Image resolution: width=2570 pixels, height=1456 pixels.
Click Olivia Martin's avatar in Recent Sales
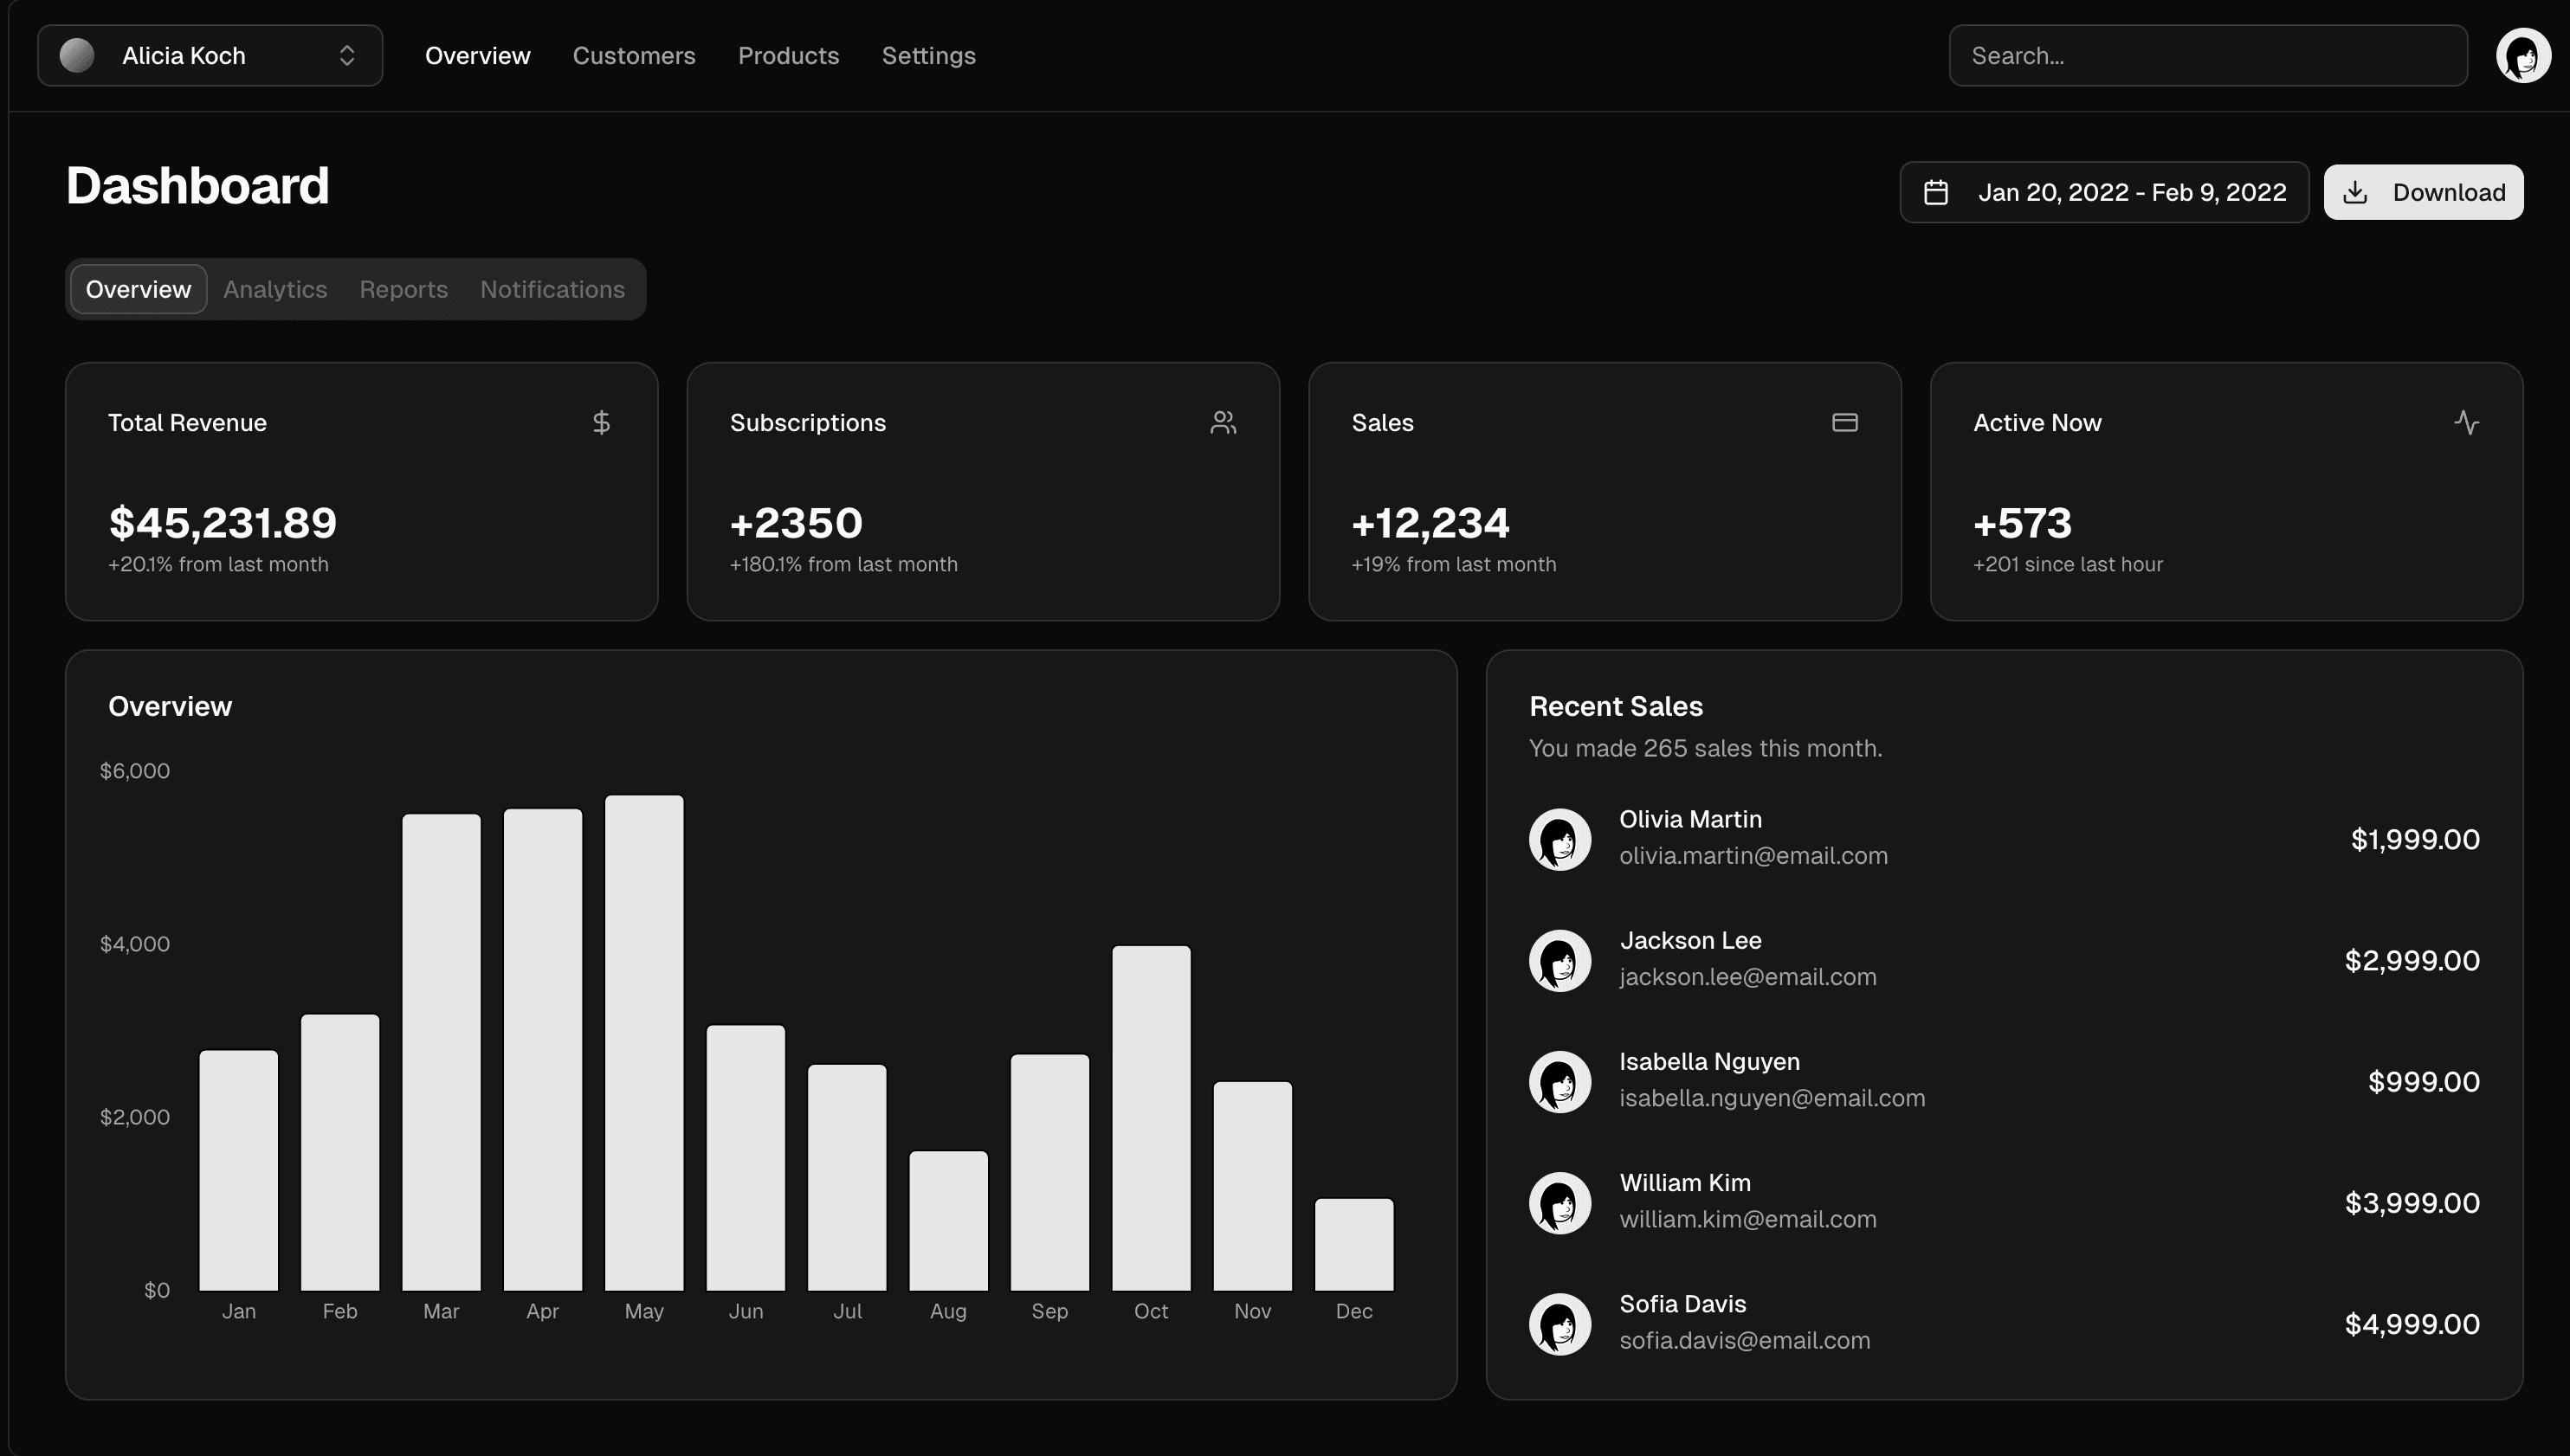1559,839
